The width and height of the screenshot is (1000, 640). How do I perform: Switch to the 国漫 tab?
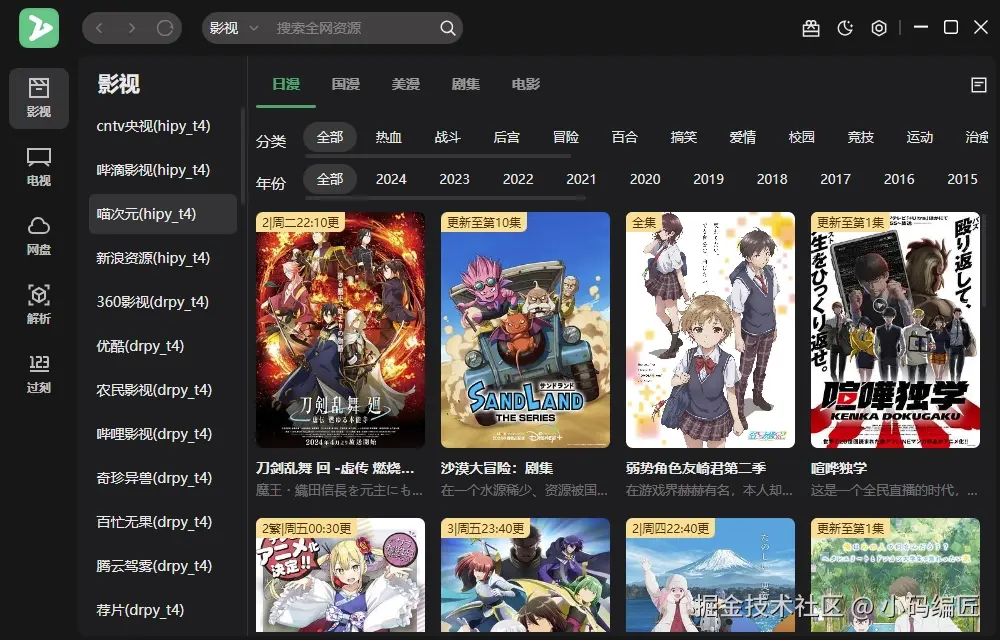346,84
